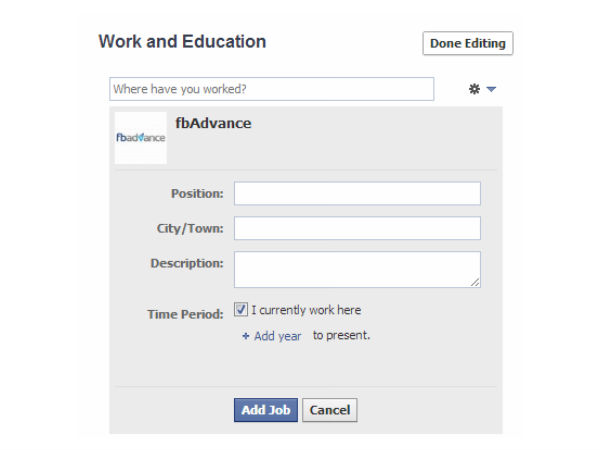Click into the Position input field
This screenshot has height=450, width=600.
[357, 193]
